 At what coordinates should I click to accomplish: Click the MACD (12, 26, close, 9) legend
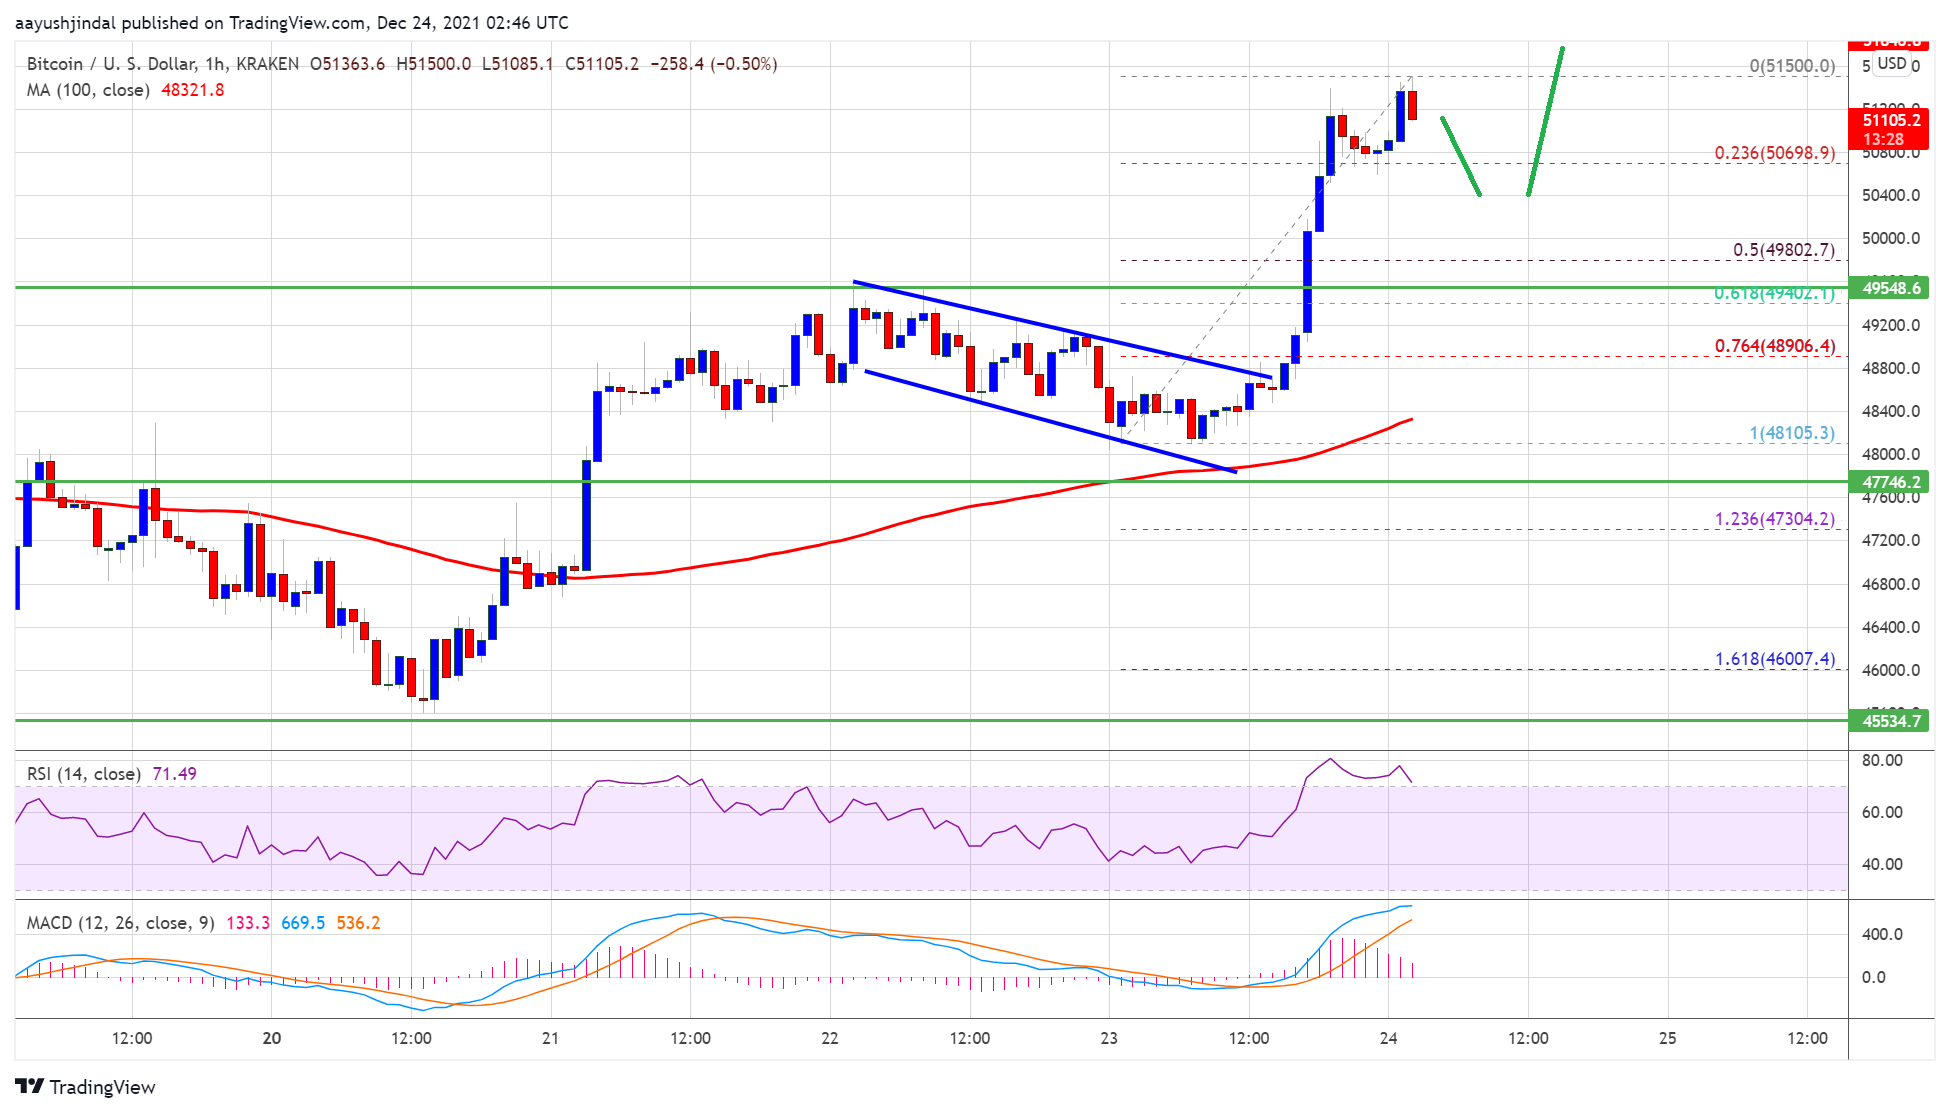click(120, 923)
